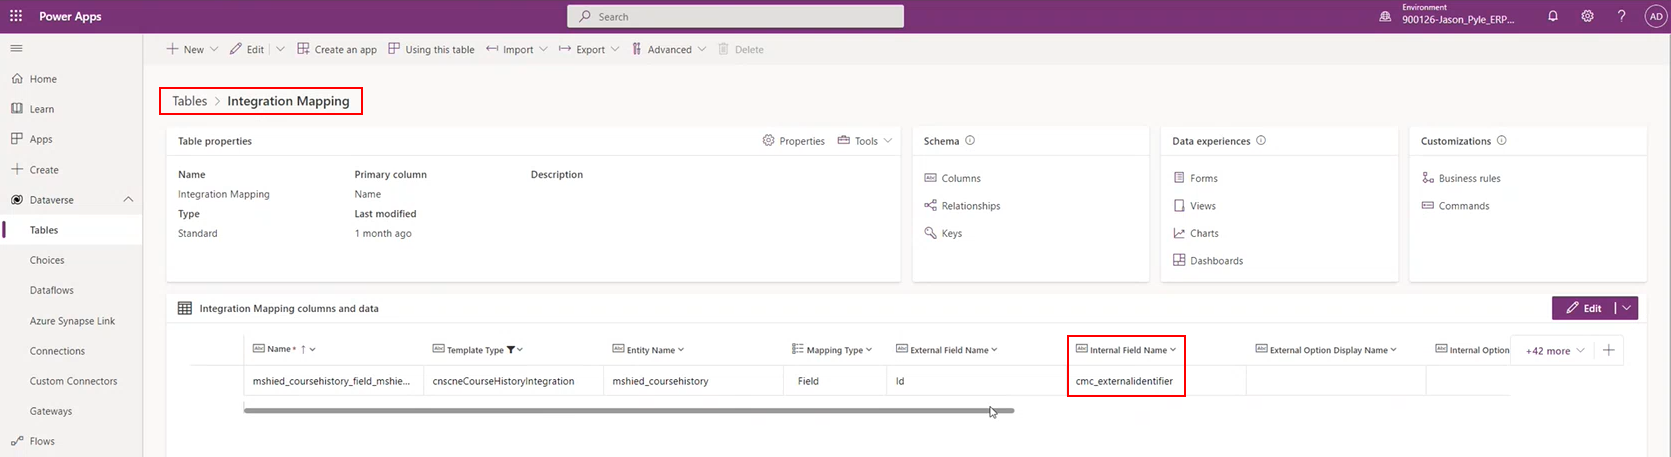Image resolution: width=1671 pixels, height=457 pixels.
Task: Open Forms under Data experiences
Action: coord(1195,178)
